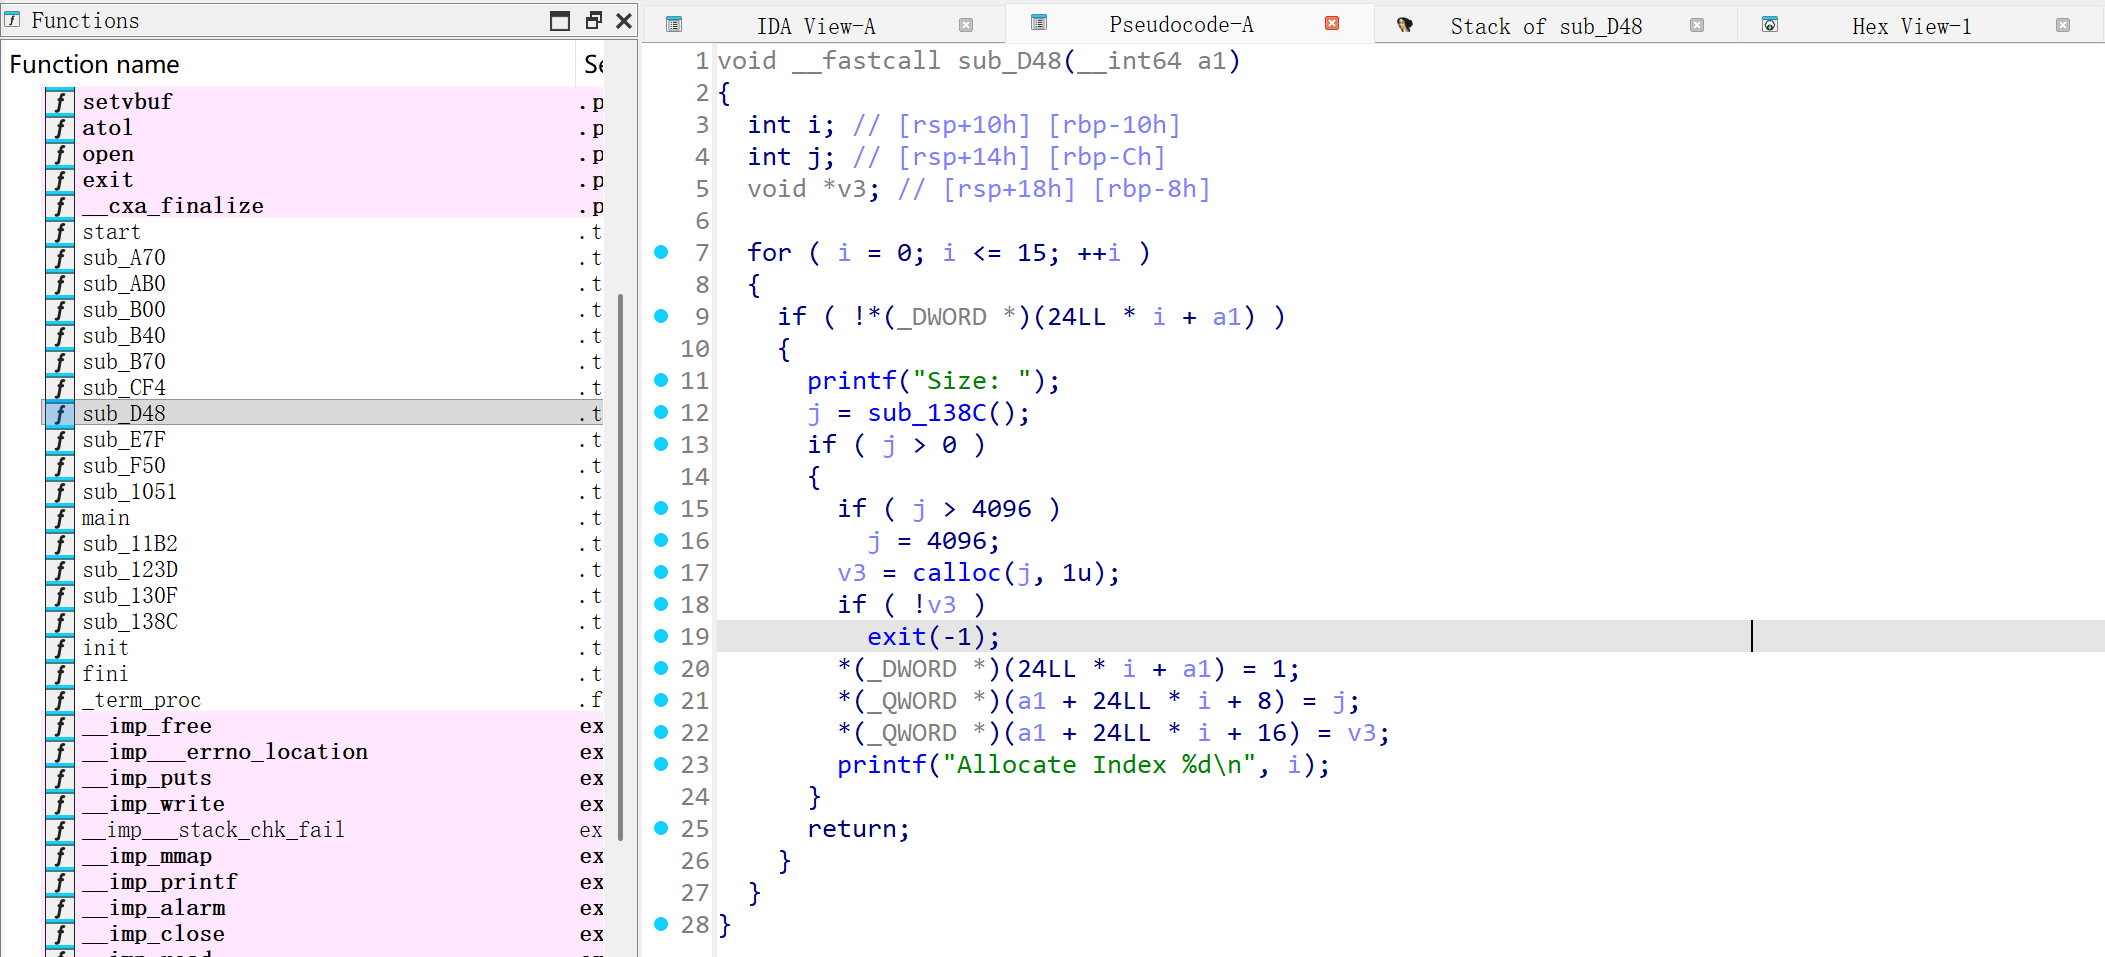Click the Functions panel title icon

click(x=13, y=19)
